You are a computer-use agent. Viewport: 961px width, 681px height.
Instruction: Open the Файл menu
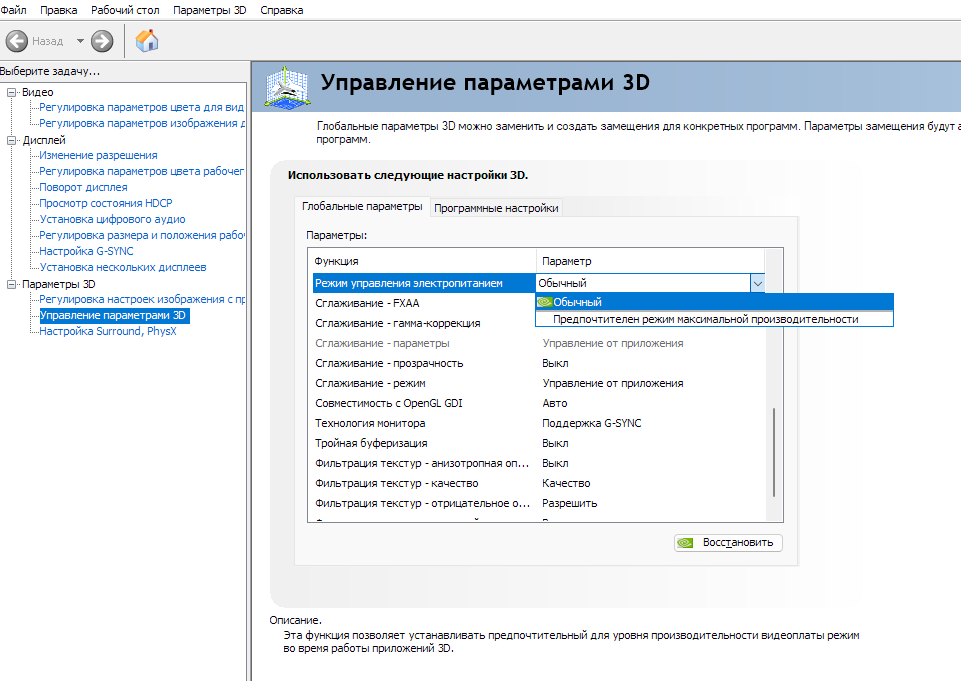click(x=13, y=9)
